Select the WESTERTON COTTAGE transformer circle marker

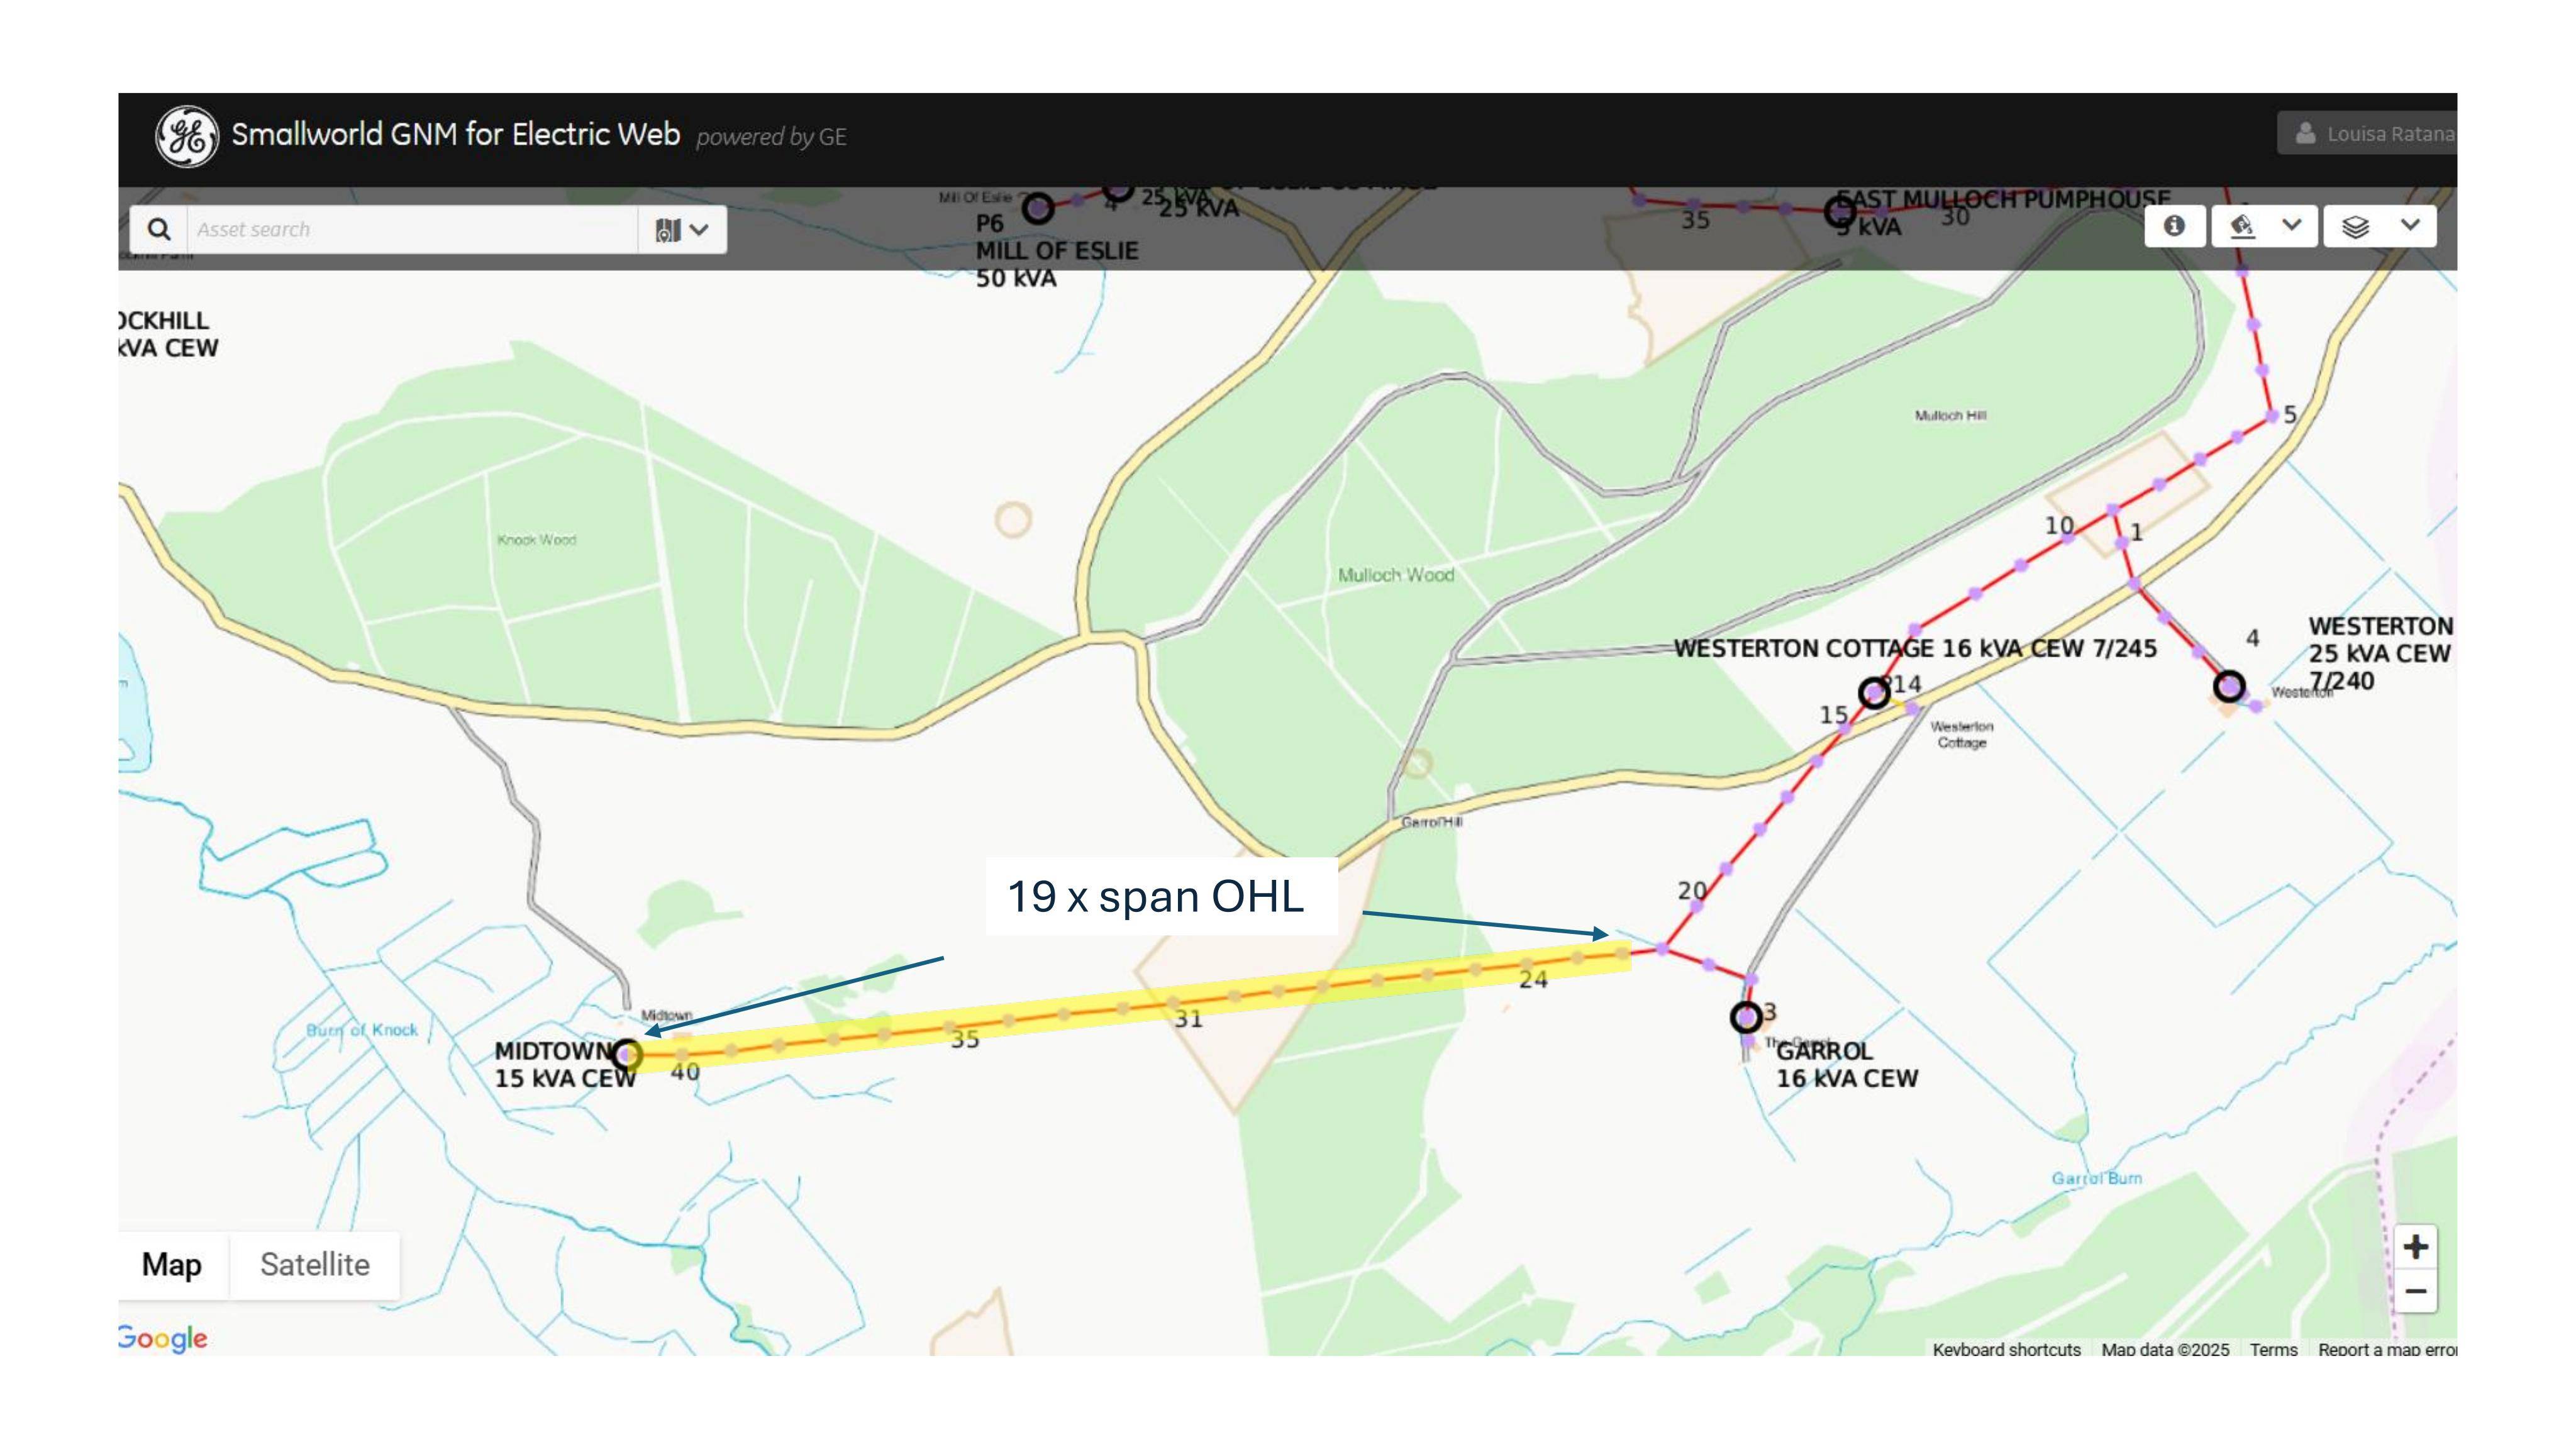tap(1874, 692)
